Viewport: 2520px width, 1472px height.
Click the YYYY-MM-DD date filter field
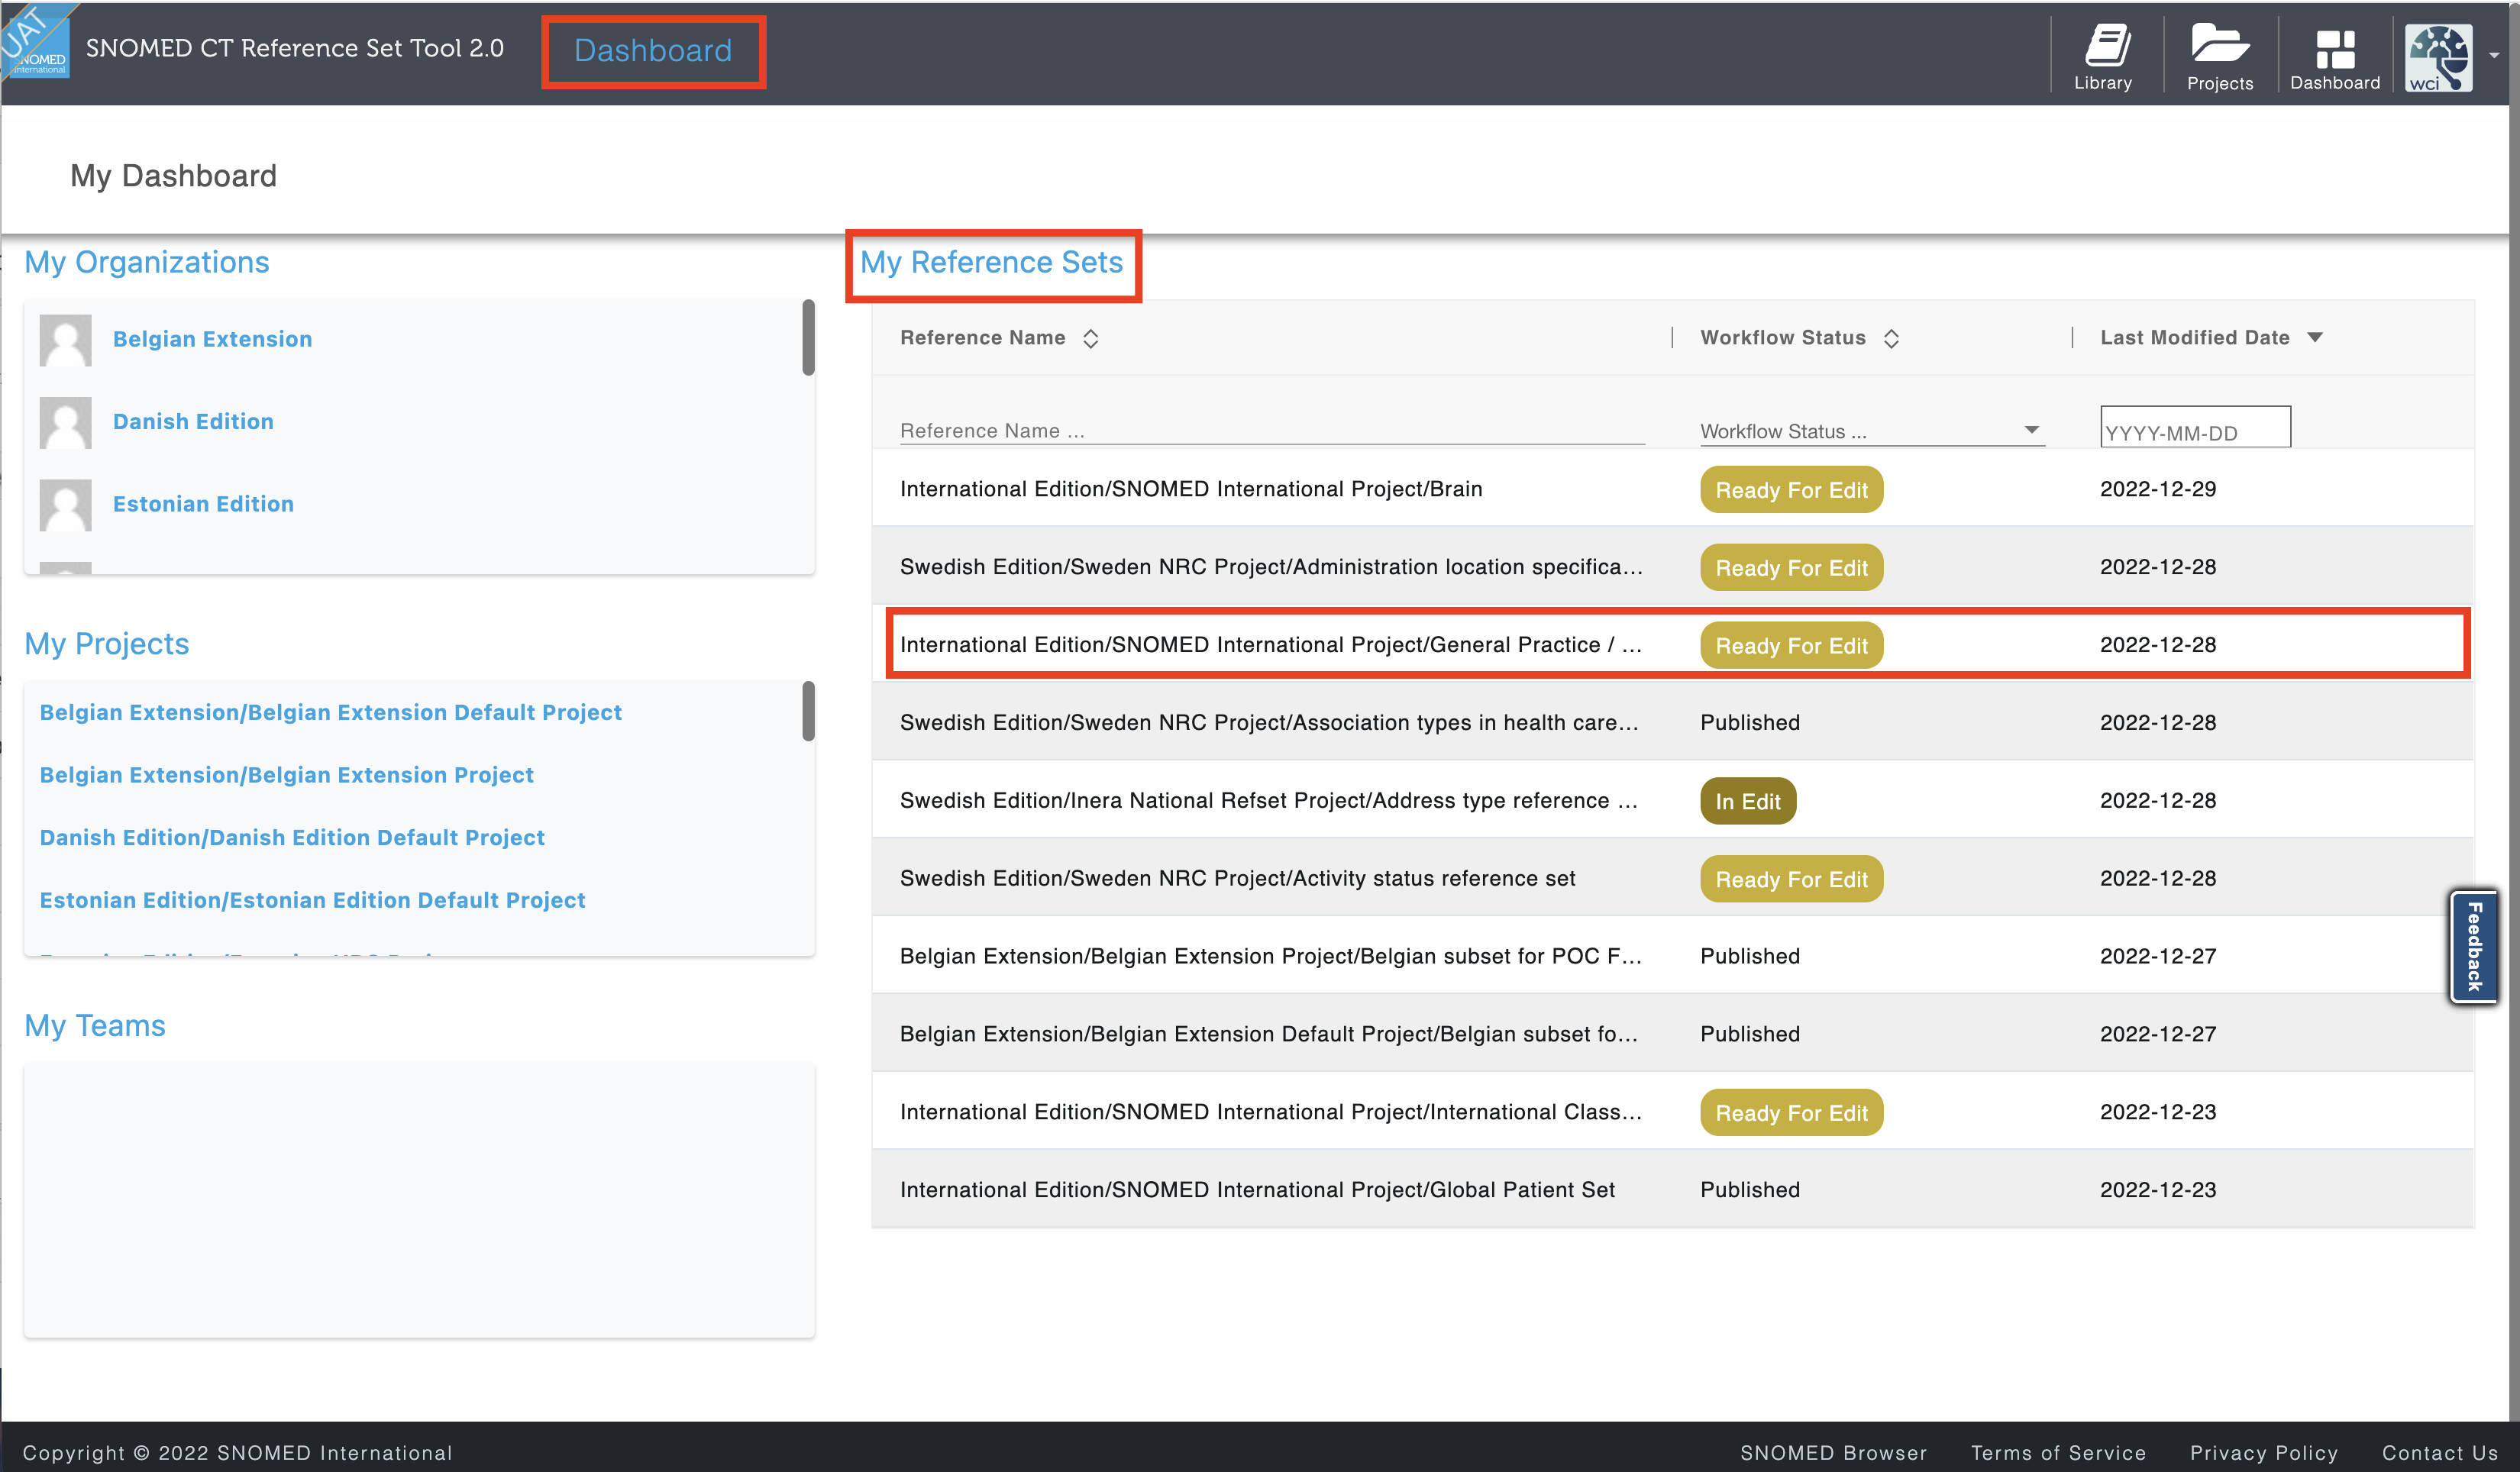pyautogui.click(x=2195, y=427)
